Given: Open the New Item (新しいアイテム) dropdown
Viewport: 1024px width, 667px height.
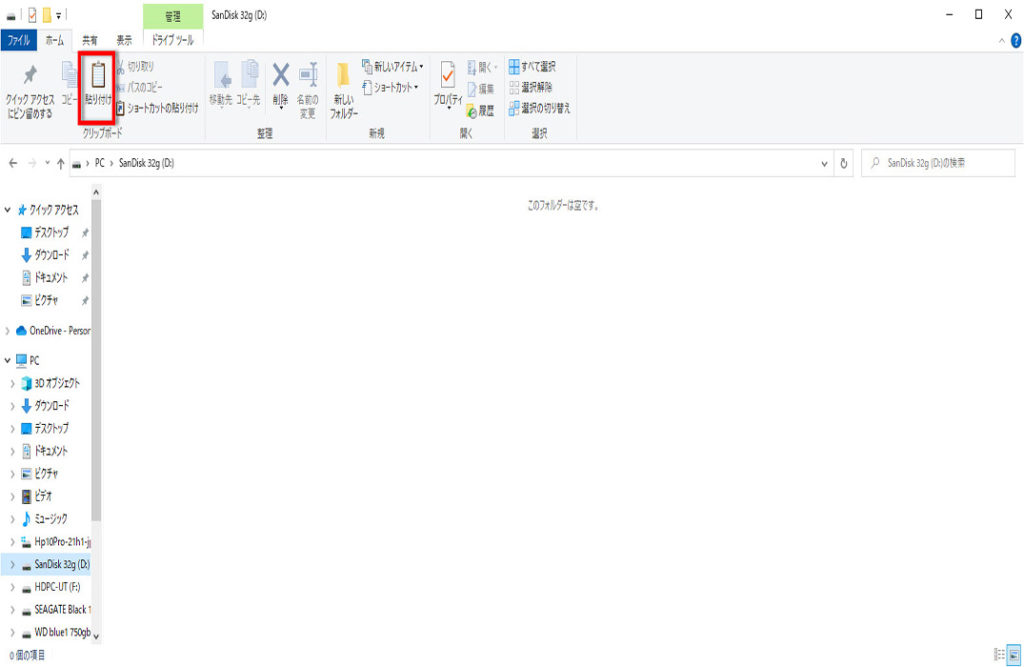Looking at the screenshot, I should coord(392,67).
